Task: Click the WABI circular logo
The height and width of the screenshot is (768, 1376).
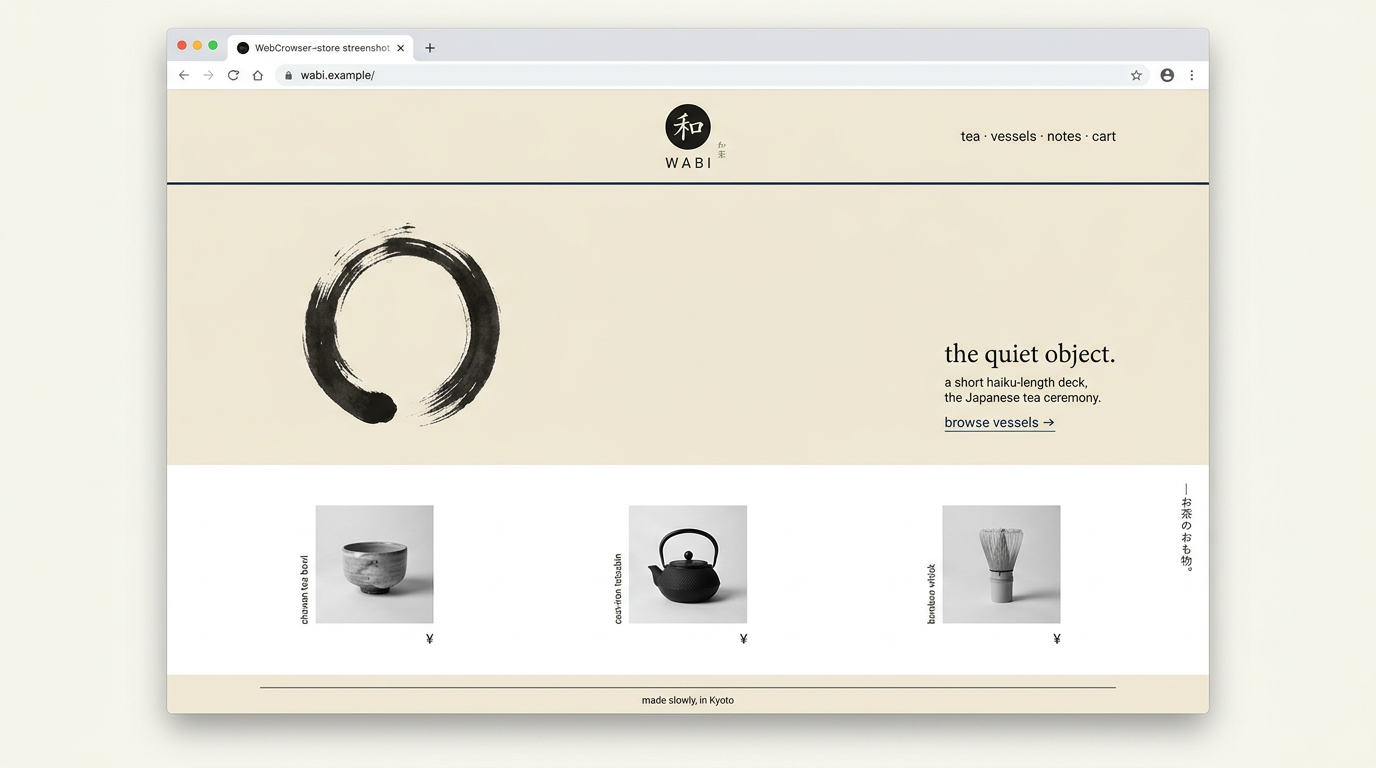Action: (x=688, y=128)
